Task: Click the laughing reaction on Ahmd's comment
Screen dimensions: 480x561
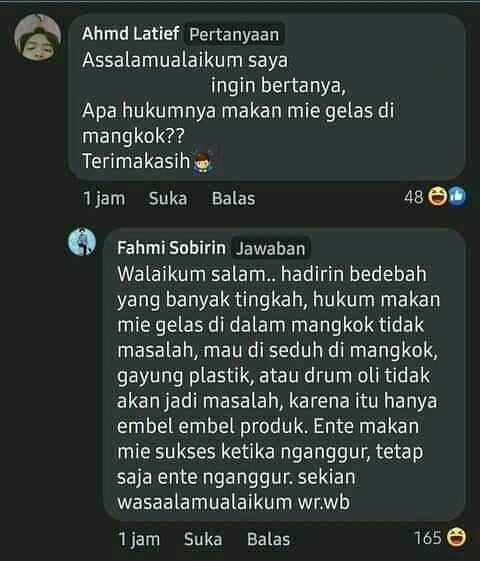Action: point(437,196)
